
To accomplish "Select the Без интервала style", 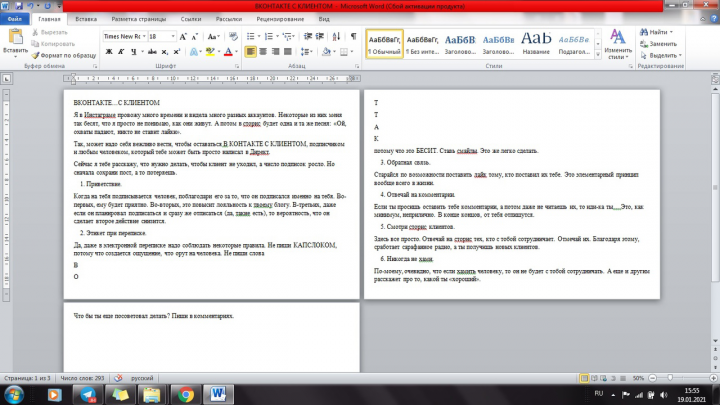I will pyautogui.click(x=422, y=44).
